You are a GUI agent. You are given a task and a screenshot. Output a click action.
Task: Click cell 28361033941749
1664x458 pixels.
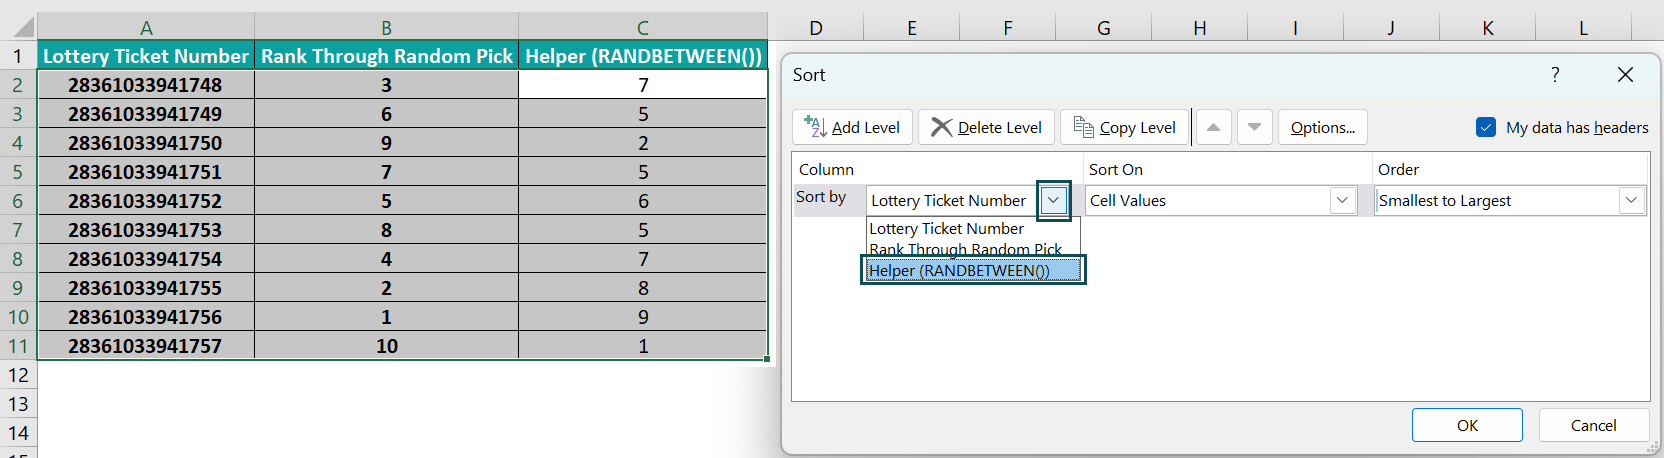pyautogui.click(x=146, y=114)
